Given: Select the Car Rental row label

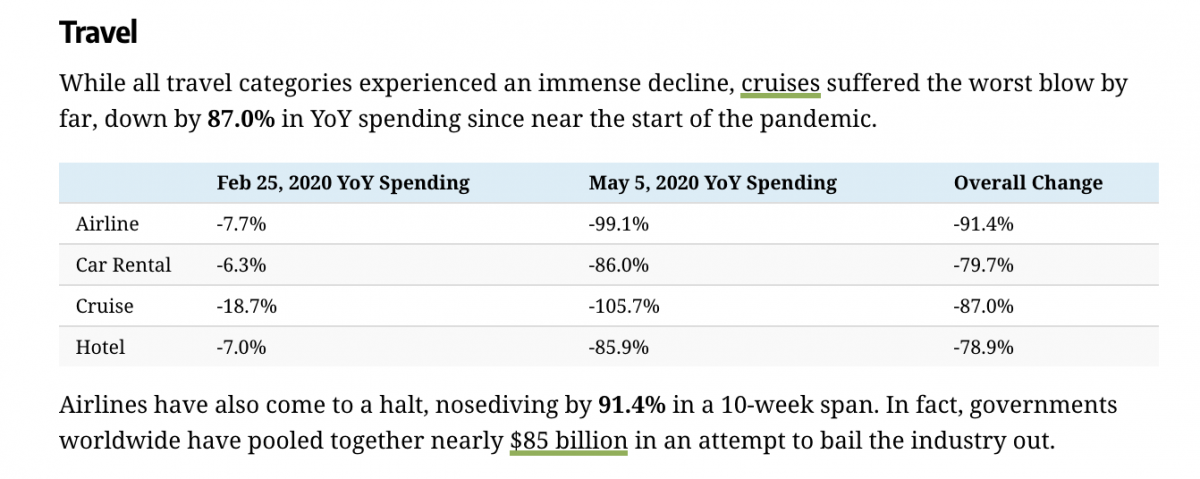Looking at the screenshot, I should [x=123, y=266].
